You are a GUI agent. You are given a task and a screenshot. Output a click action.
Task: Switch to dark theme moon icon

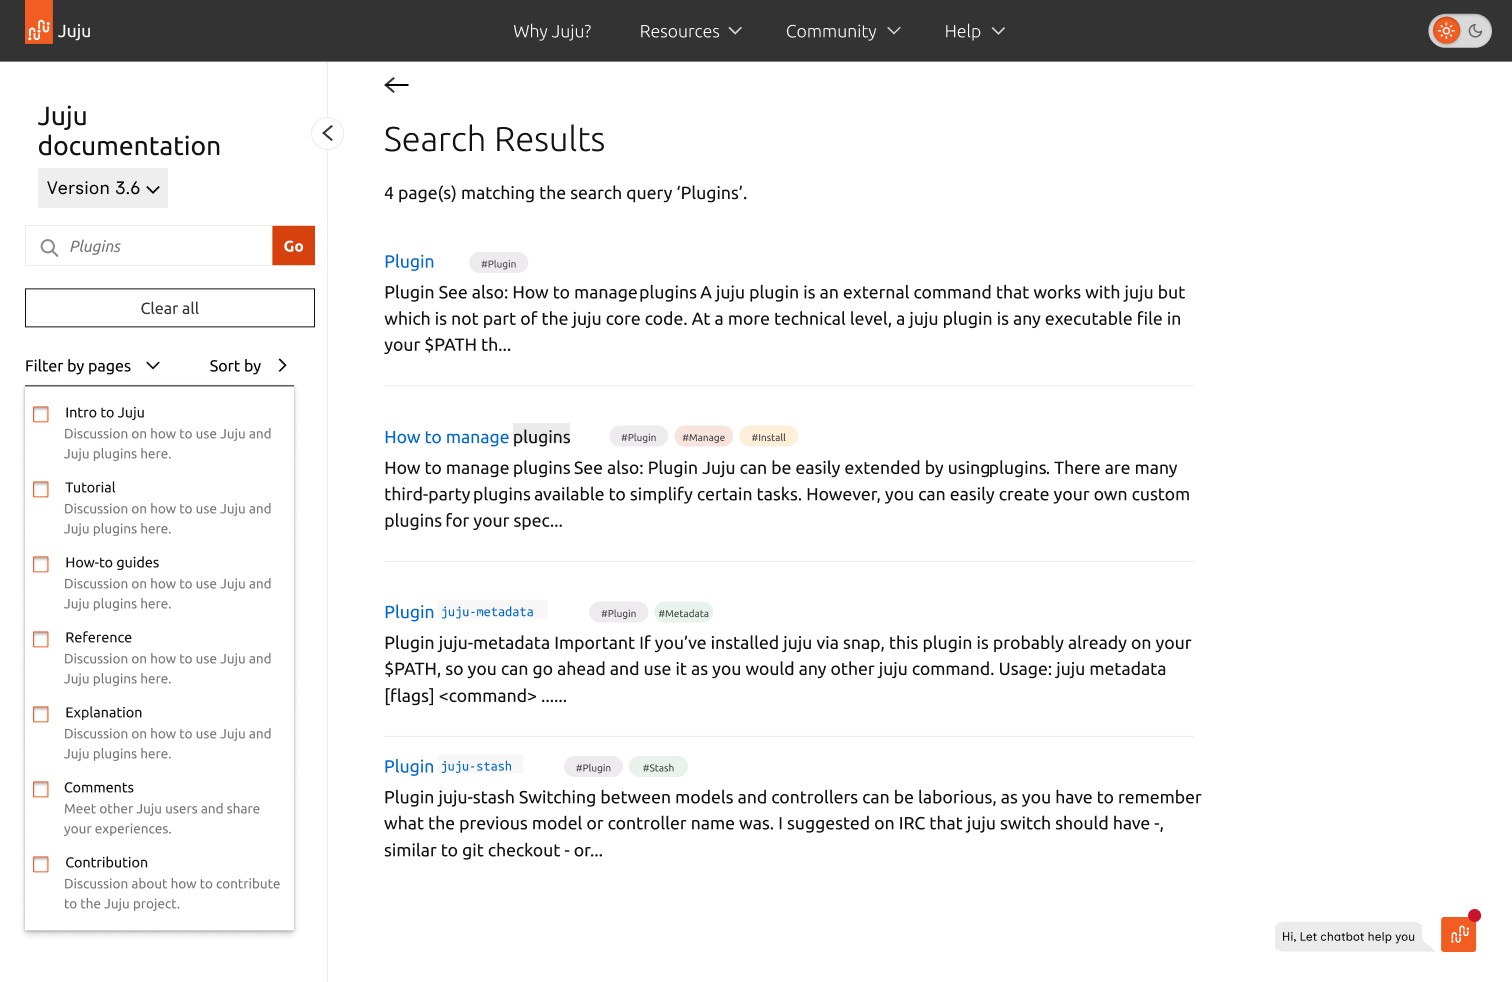pos(1475,31)
